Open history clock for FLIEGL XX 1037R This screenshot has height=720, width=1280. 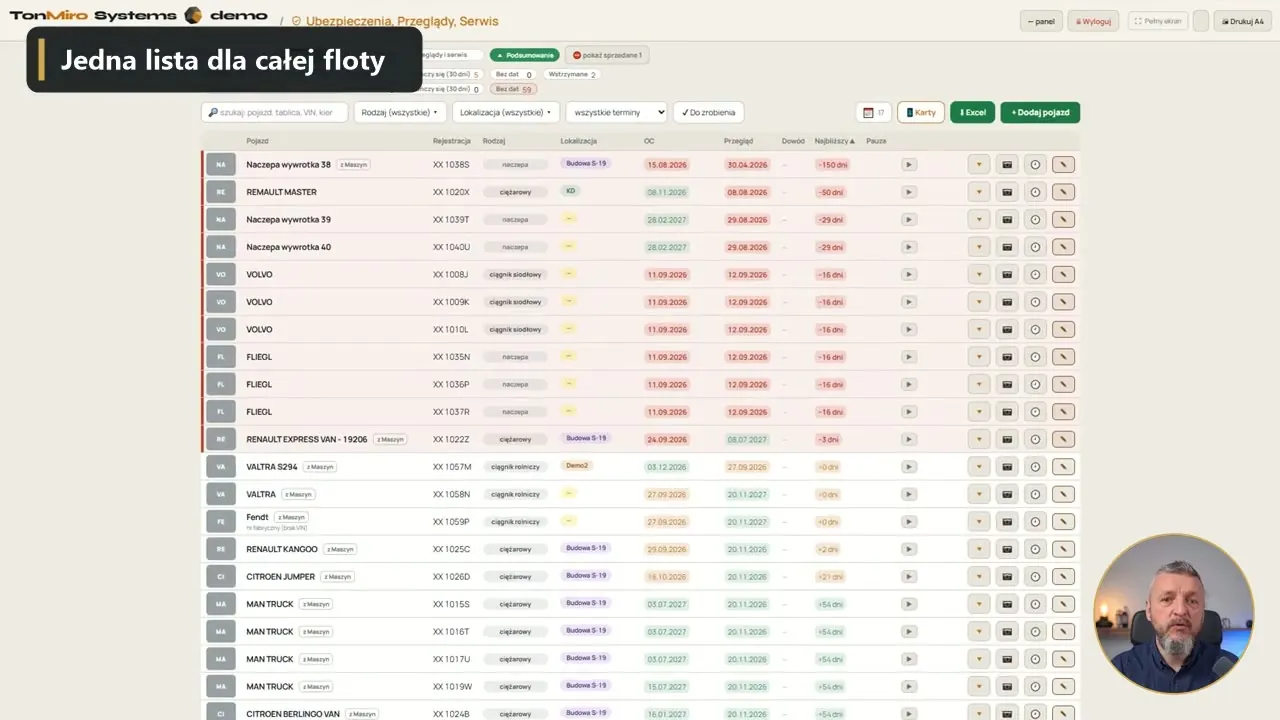point(1035,412)
